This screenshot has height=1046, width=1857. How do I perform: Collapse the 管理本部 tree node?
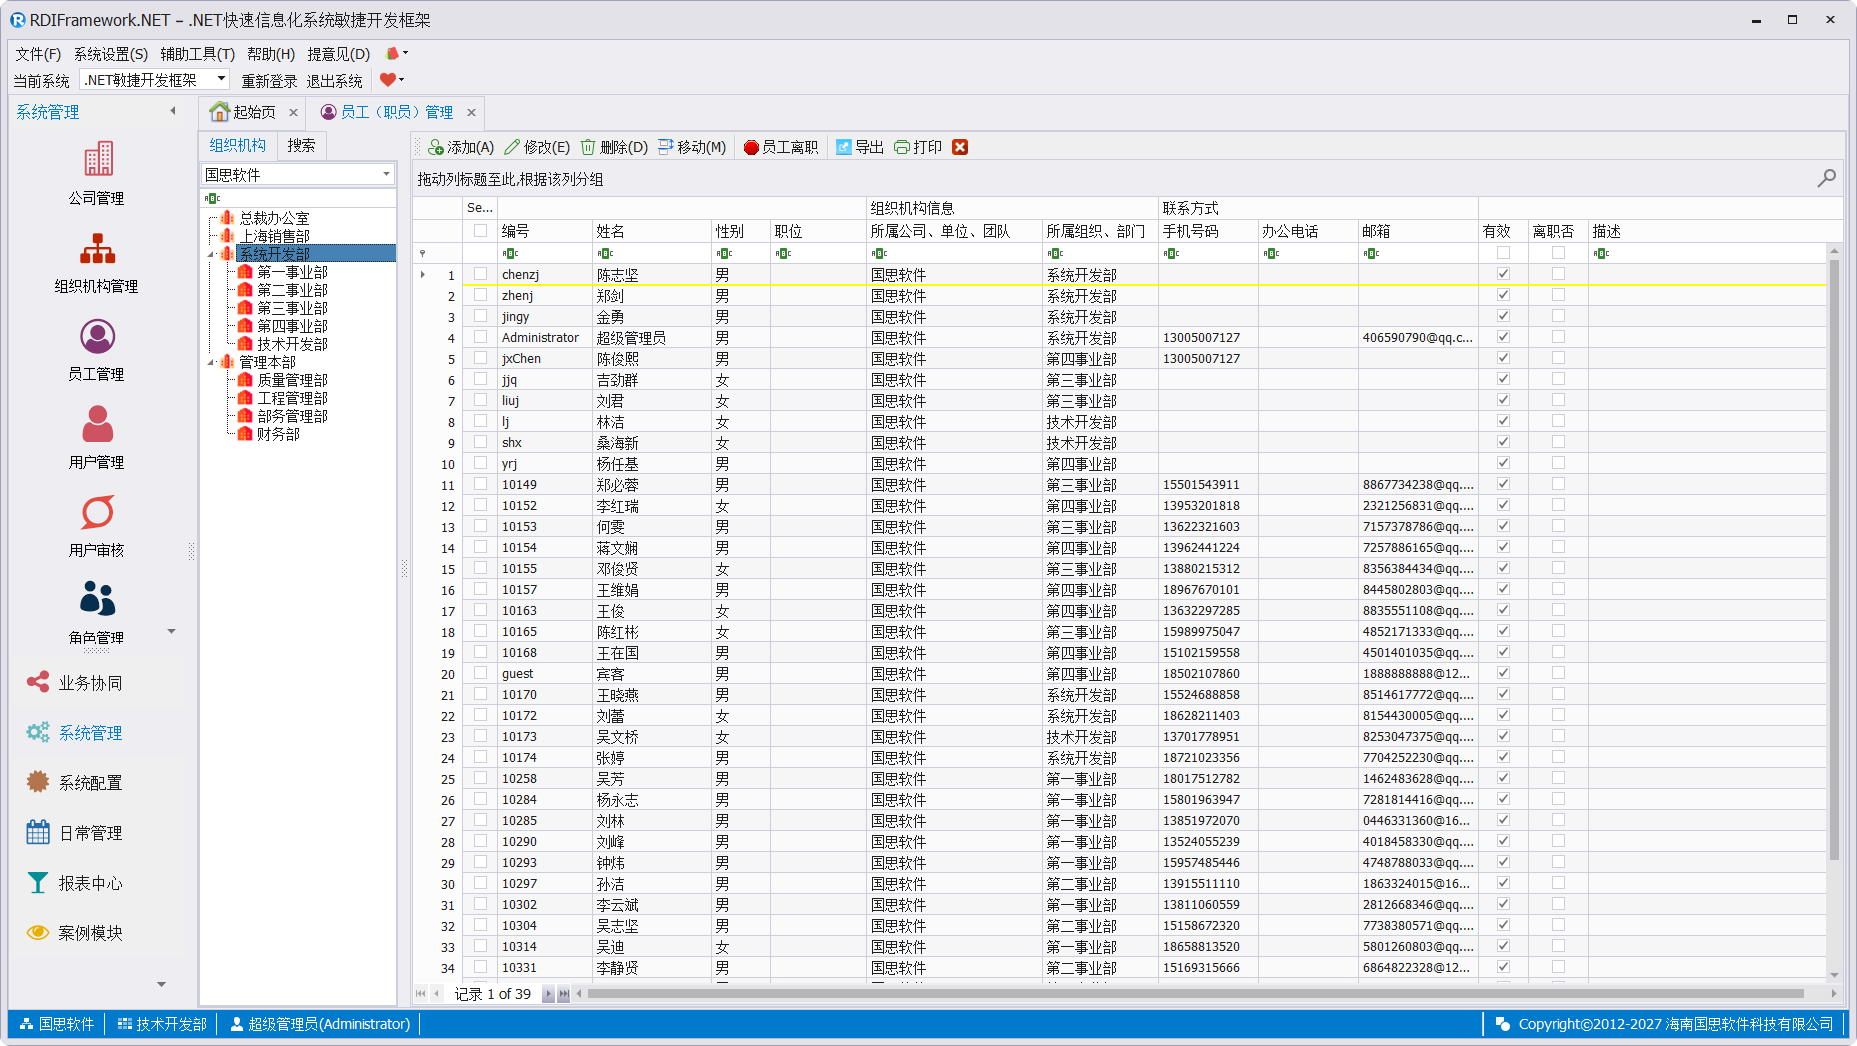click(x=211, y=362)
